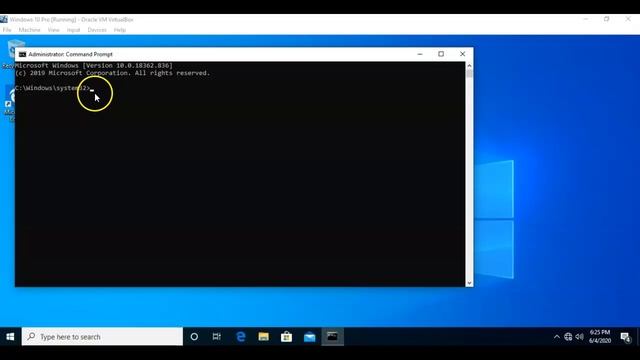Image resolution: width=640 pixels, height=360 pixels.
Task: Launch Microsoft Edge from the taskbar
Action: tap(241, 337)
